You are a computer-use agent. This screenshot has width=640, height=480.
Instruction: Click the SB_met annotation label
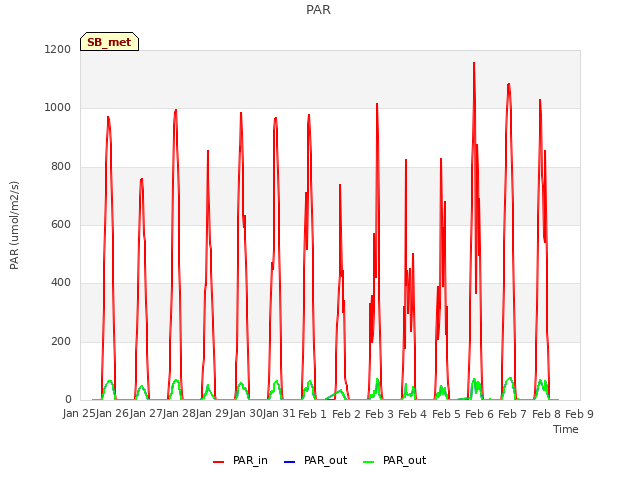(109, 42)
